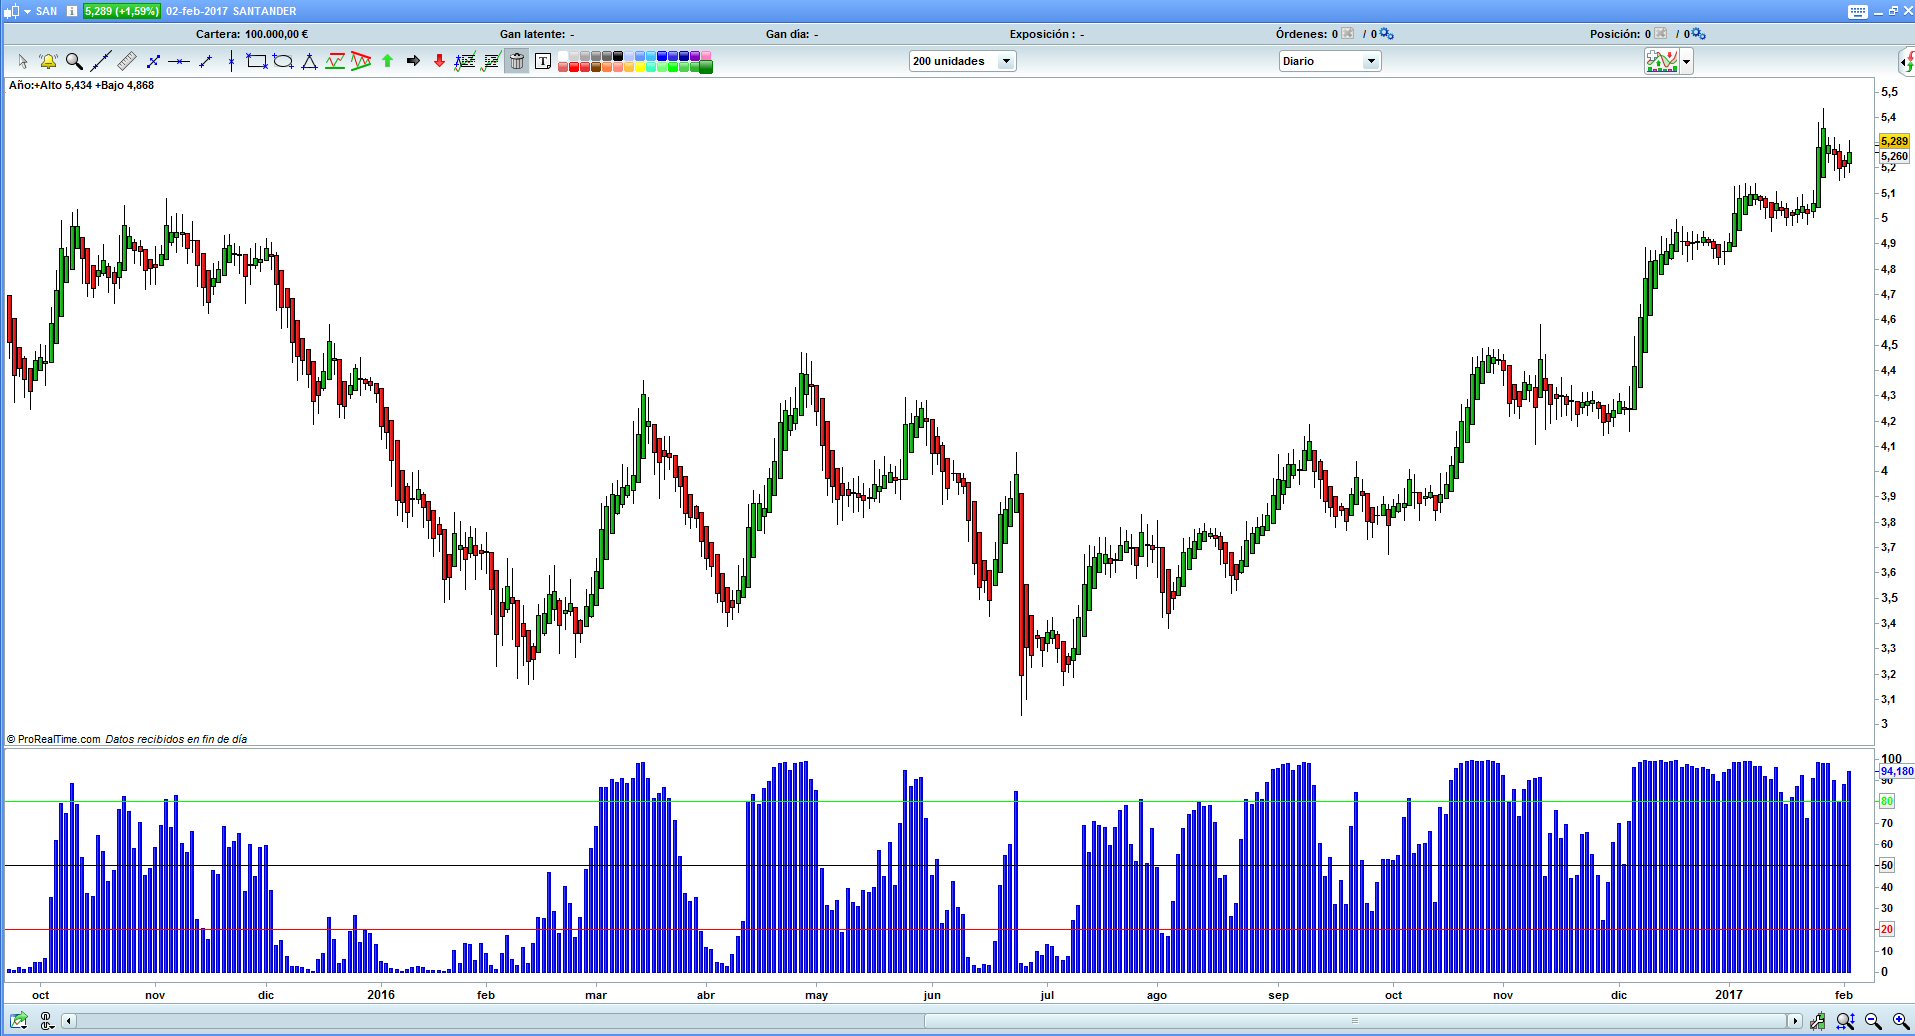
Task: Pick the yellow color swatch
Action: tap(640, 67)
